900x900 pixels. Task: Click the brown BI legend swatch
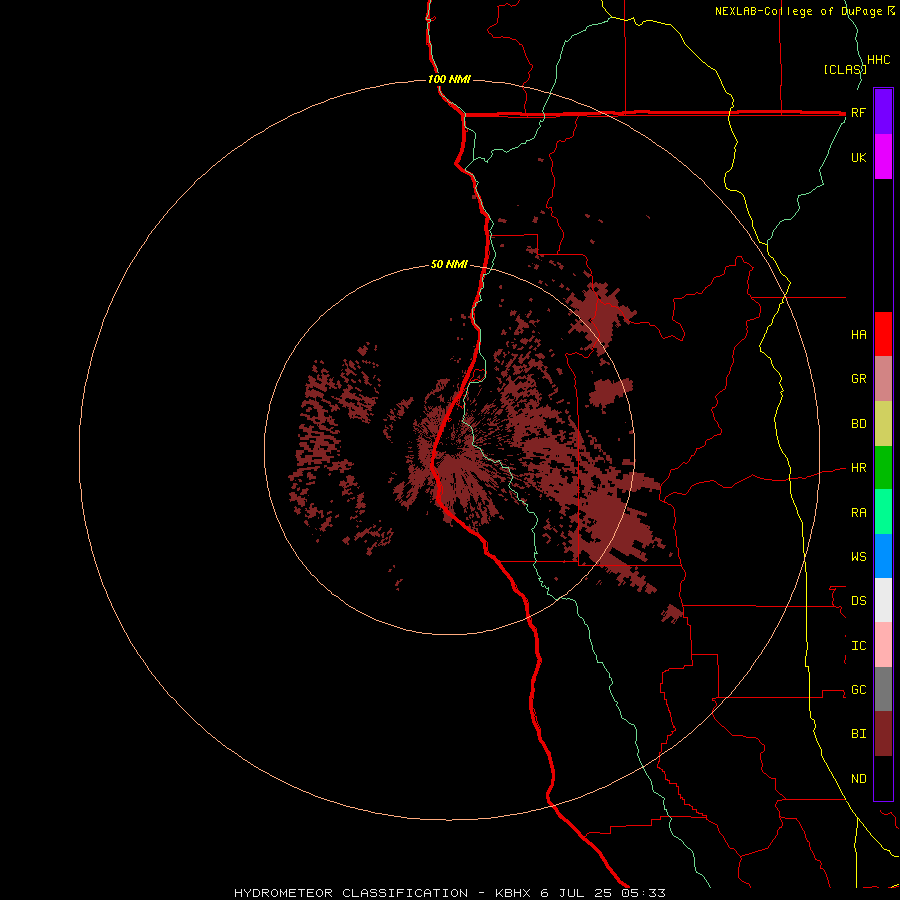coord(883,734)
